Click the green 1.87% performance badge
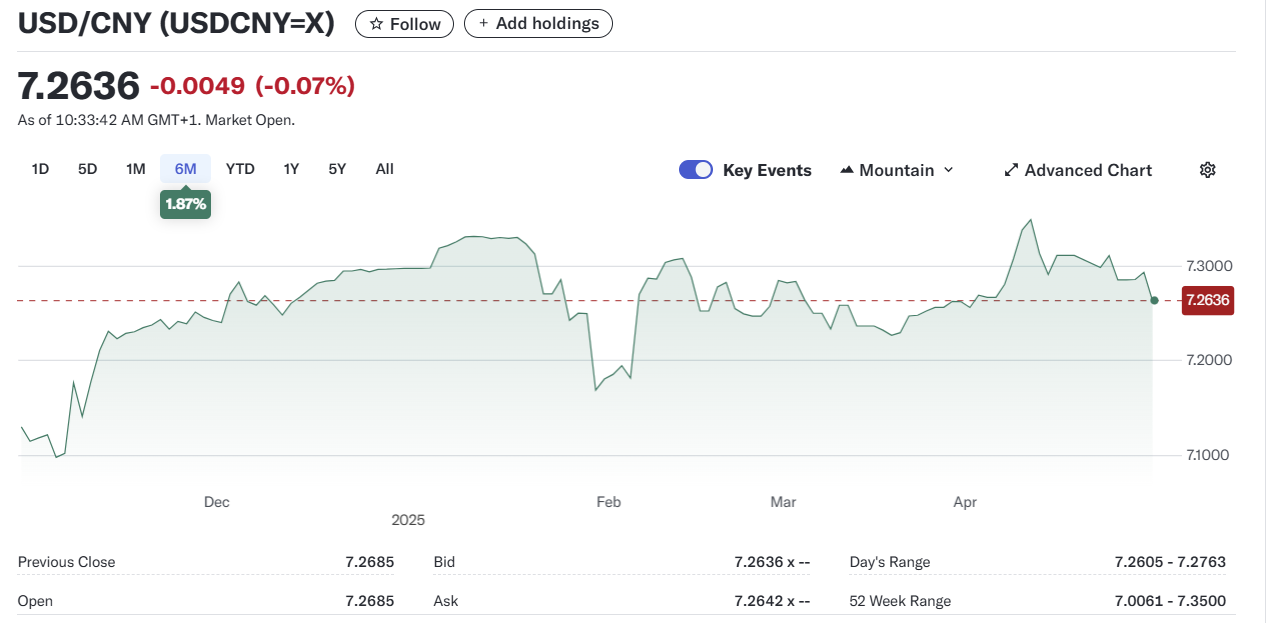The height and width of the screenshot is (623, 1266). [185, 204]
